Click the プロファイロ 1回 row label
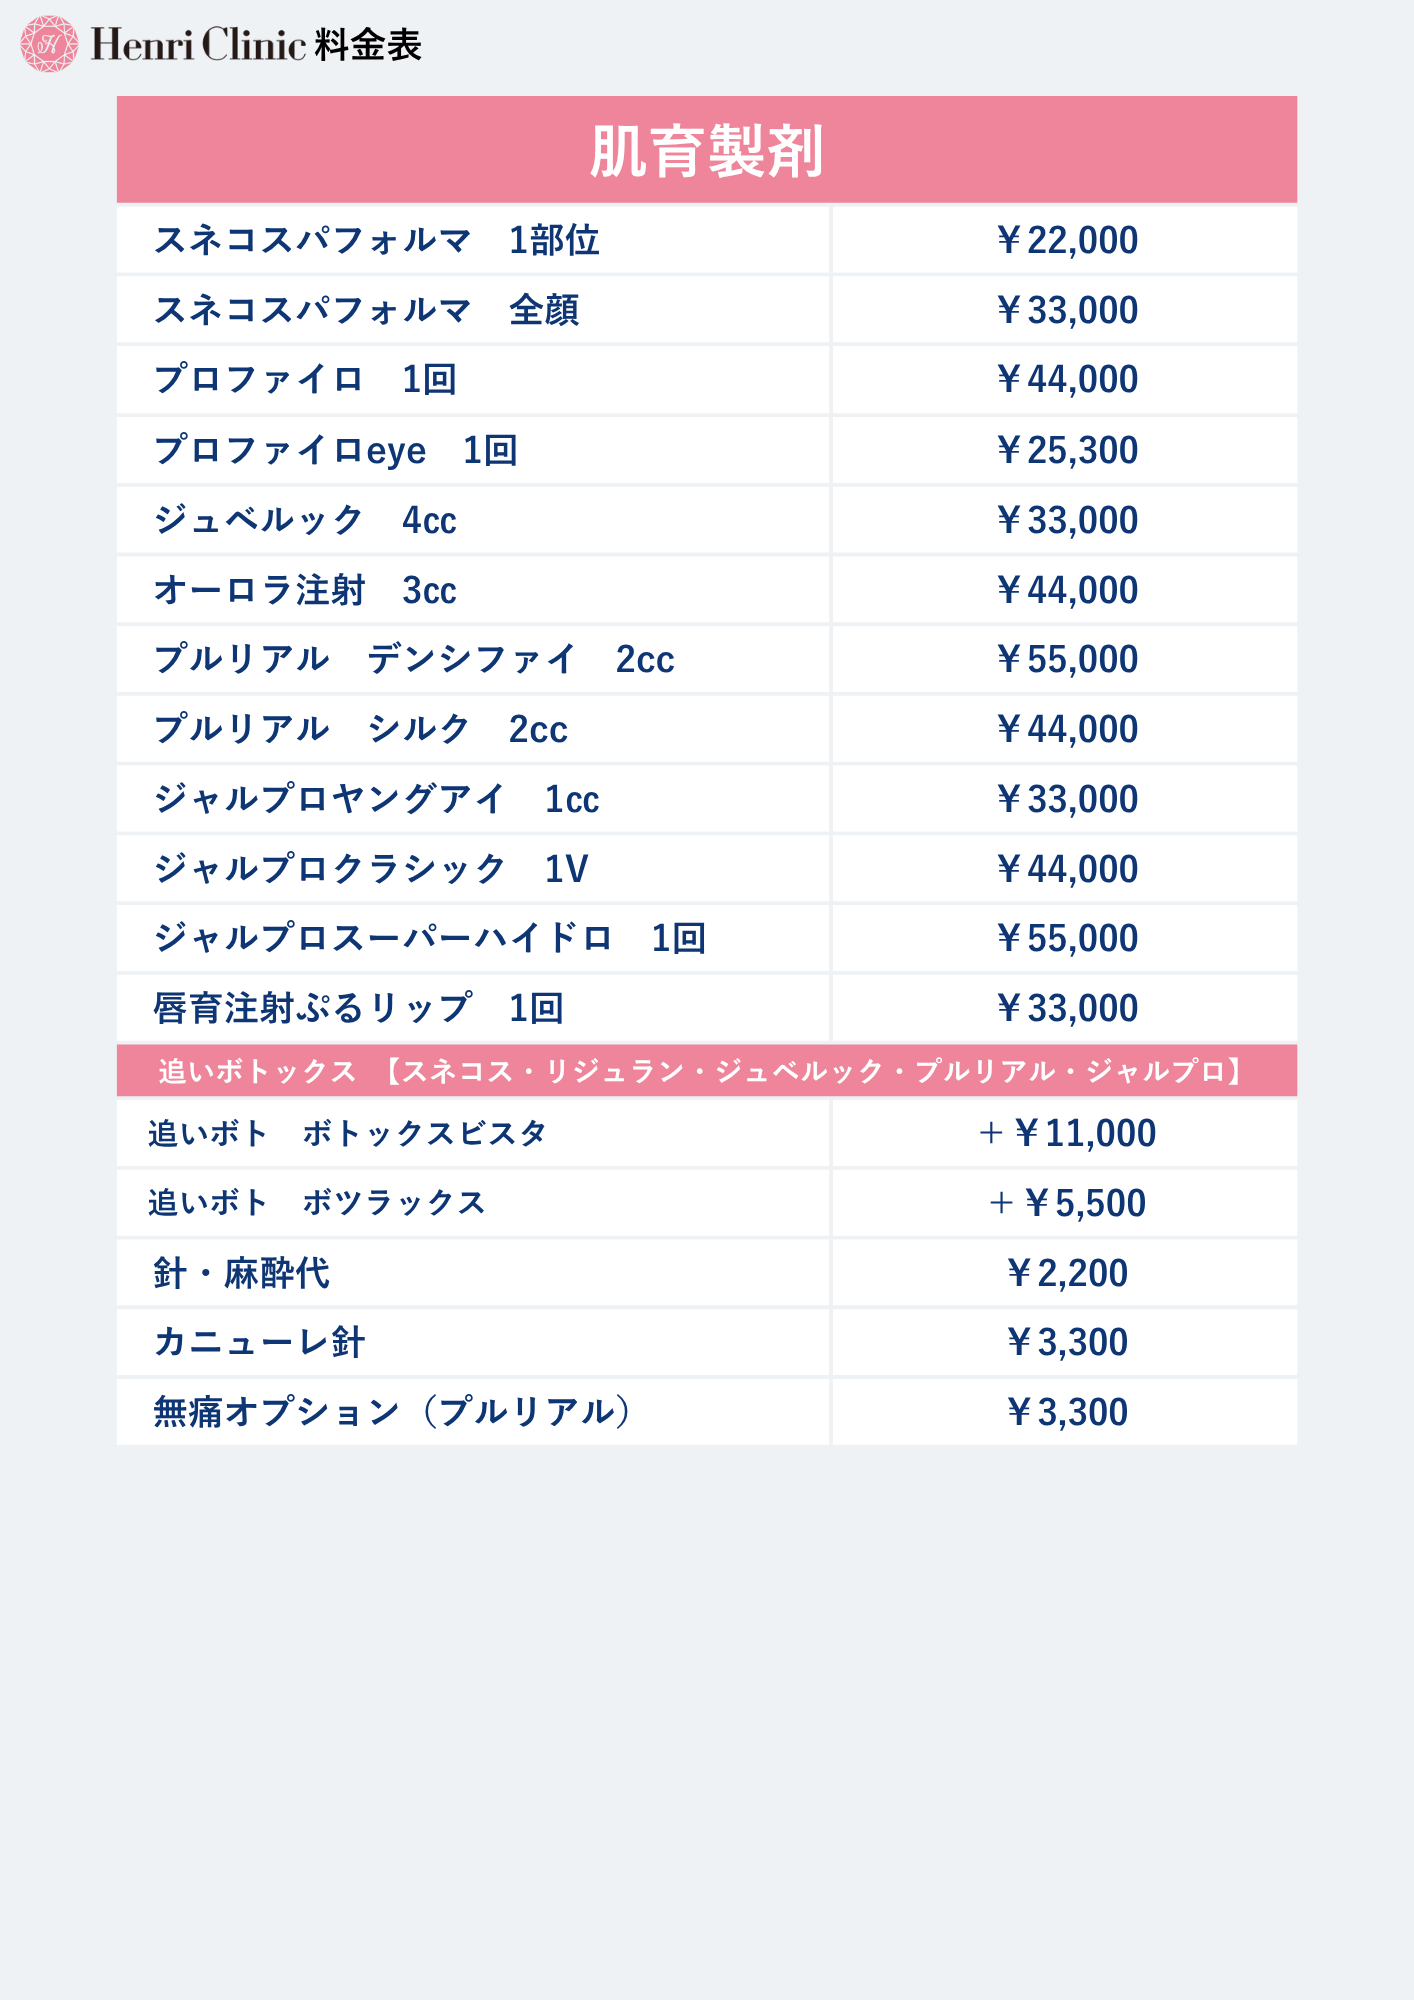The height and width of the screenshot is (2000, 1414). point(305,380)
